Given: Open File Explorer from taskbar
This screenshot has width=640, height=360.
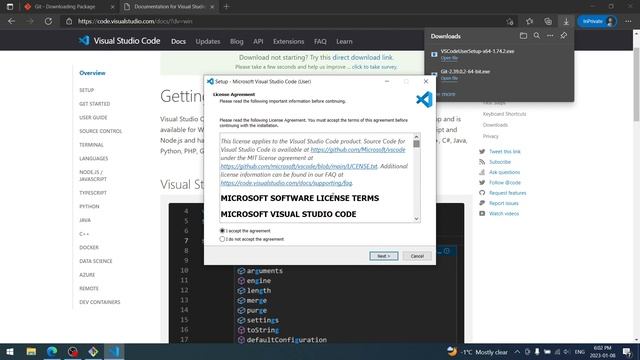Looking at the screenshot, I should point(31,351).
